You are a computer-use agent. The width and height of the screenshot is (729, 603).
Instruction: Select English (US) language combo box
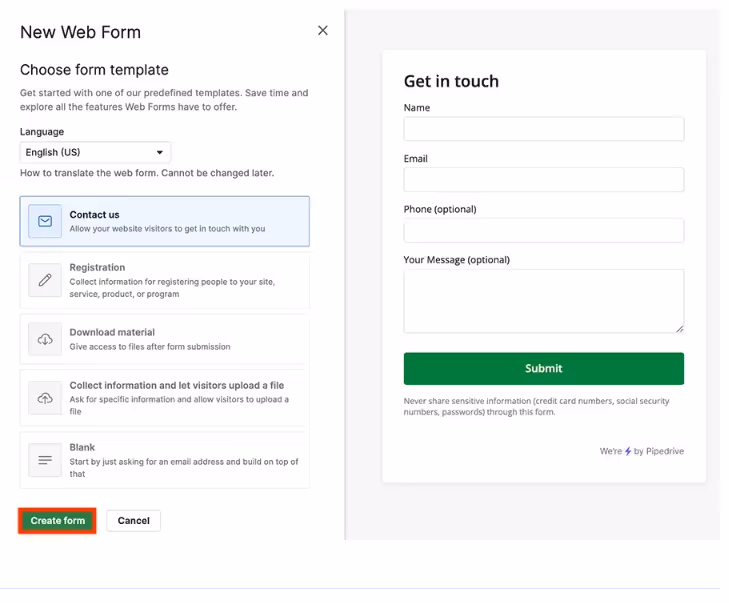pyautogui.click(x=95, y=152)
